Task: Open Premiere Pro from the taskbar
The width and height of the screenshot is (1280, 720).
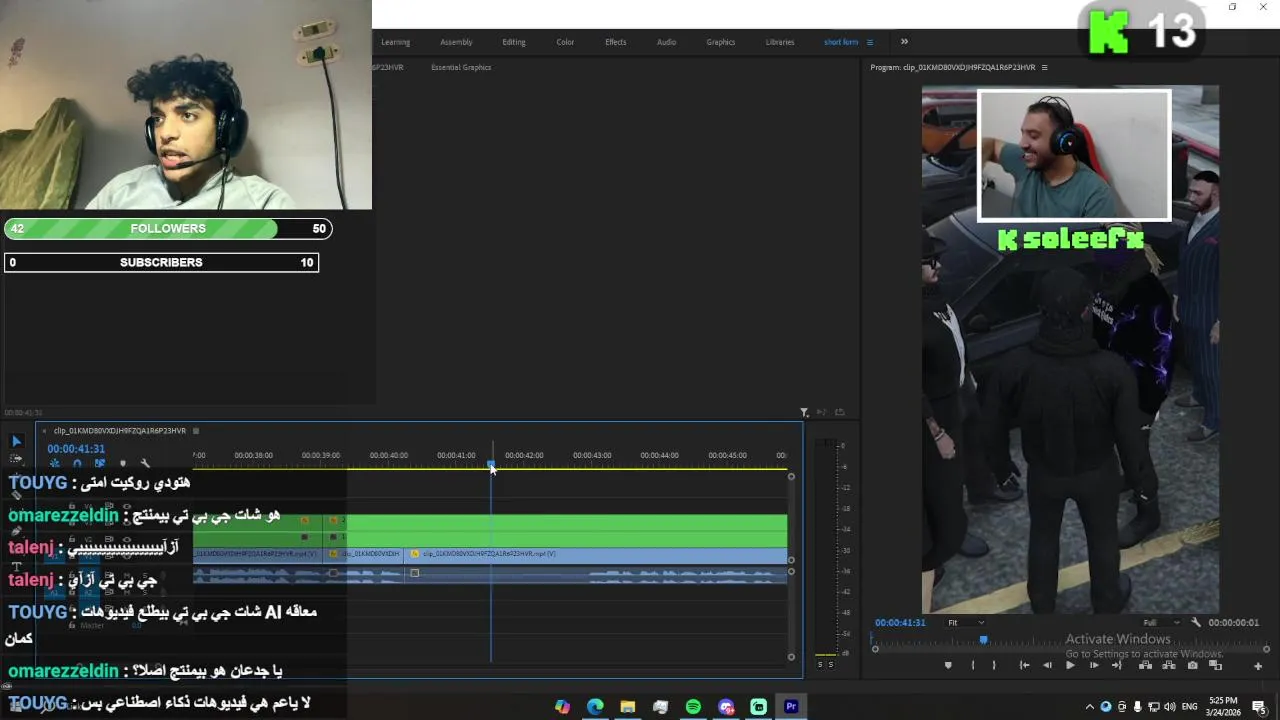Action: point(791,706)
